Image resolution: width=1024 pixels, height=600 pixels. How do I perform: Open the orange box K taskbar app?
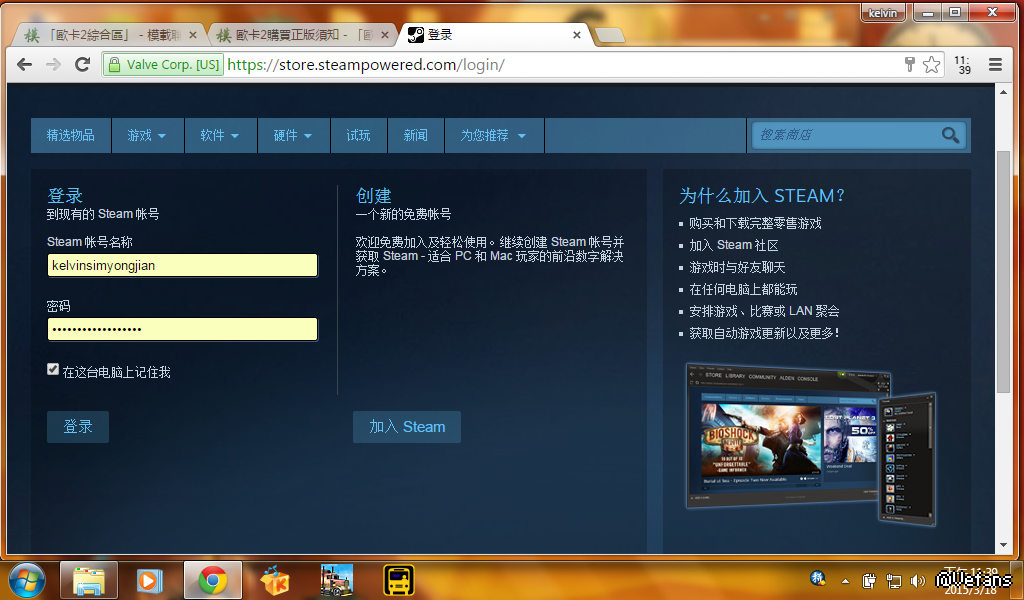tap(275, 580)
